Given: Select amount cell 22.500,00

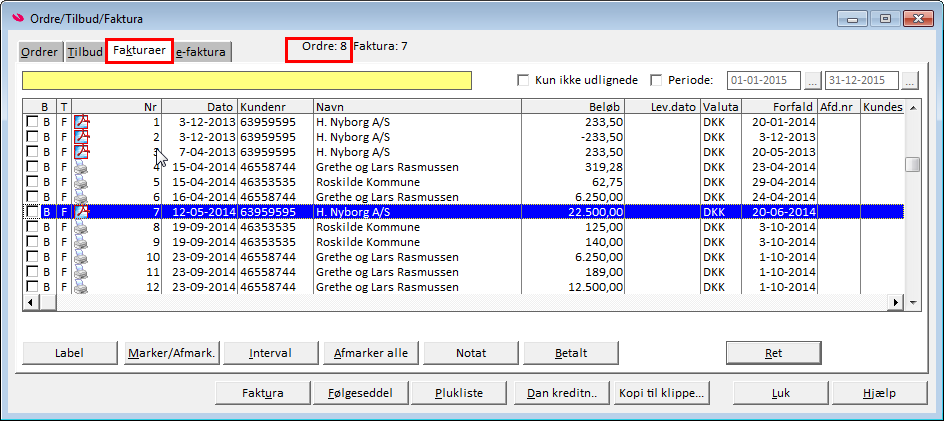Looking at the screenshot, I should tap(573, 212).
